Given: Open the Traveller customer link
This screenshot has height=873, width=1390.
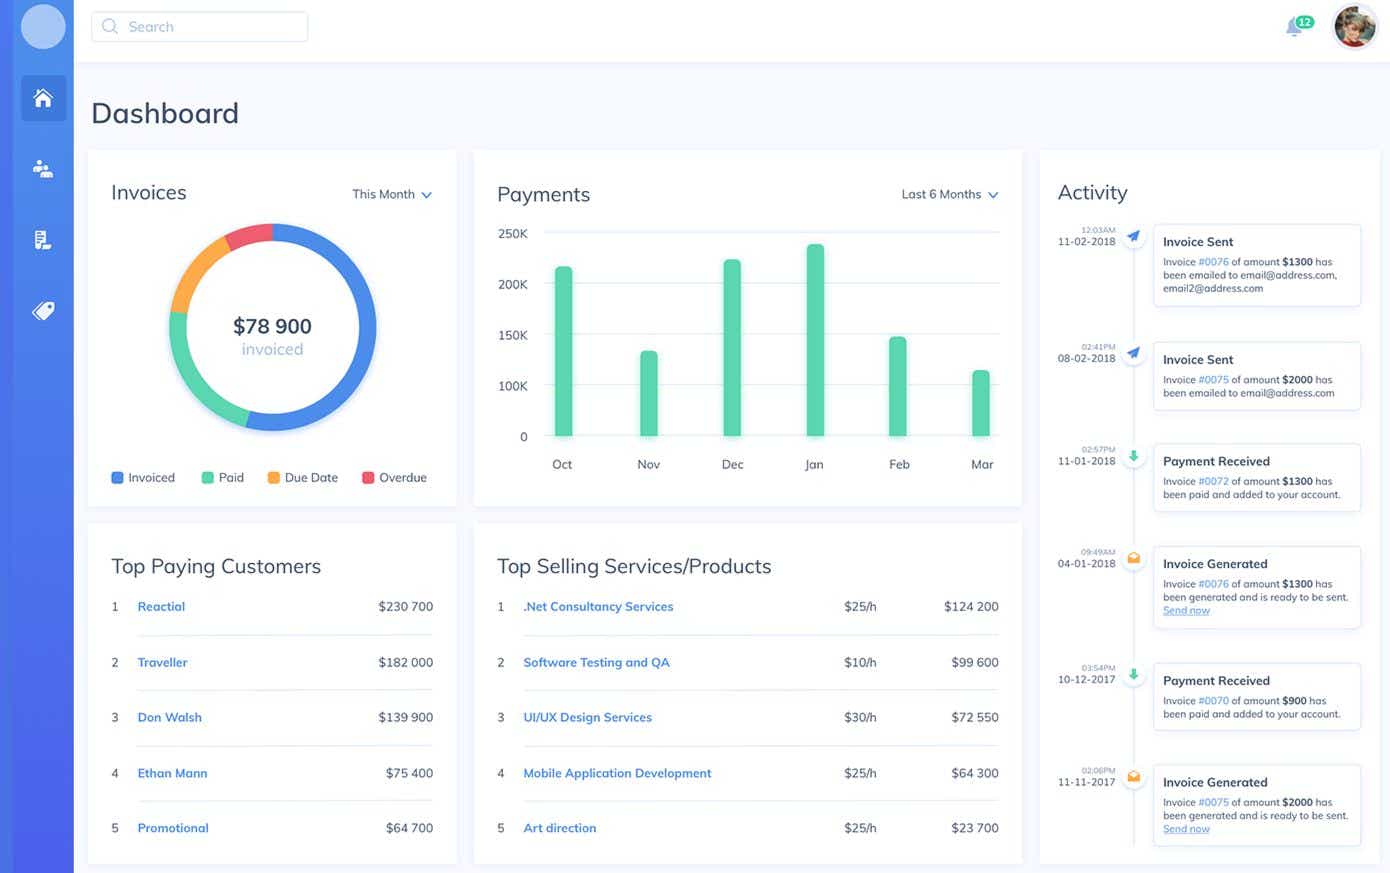Looking at the screenshot, I should pos(162,662).
